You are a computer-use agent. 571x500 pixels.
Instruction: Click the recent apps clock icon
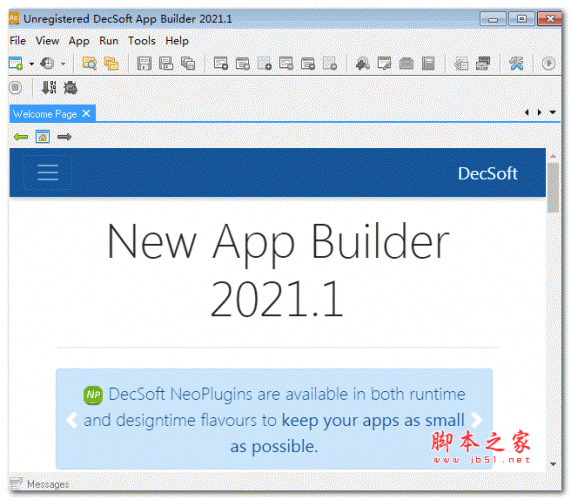tap(47, 63)
